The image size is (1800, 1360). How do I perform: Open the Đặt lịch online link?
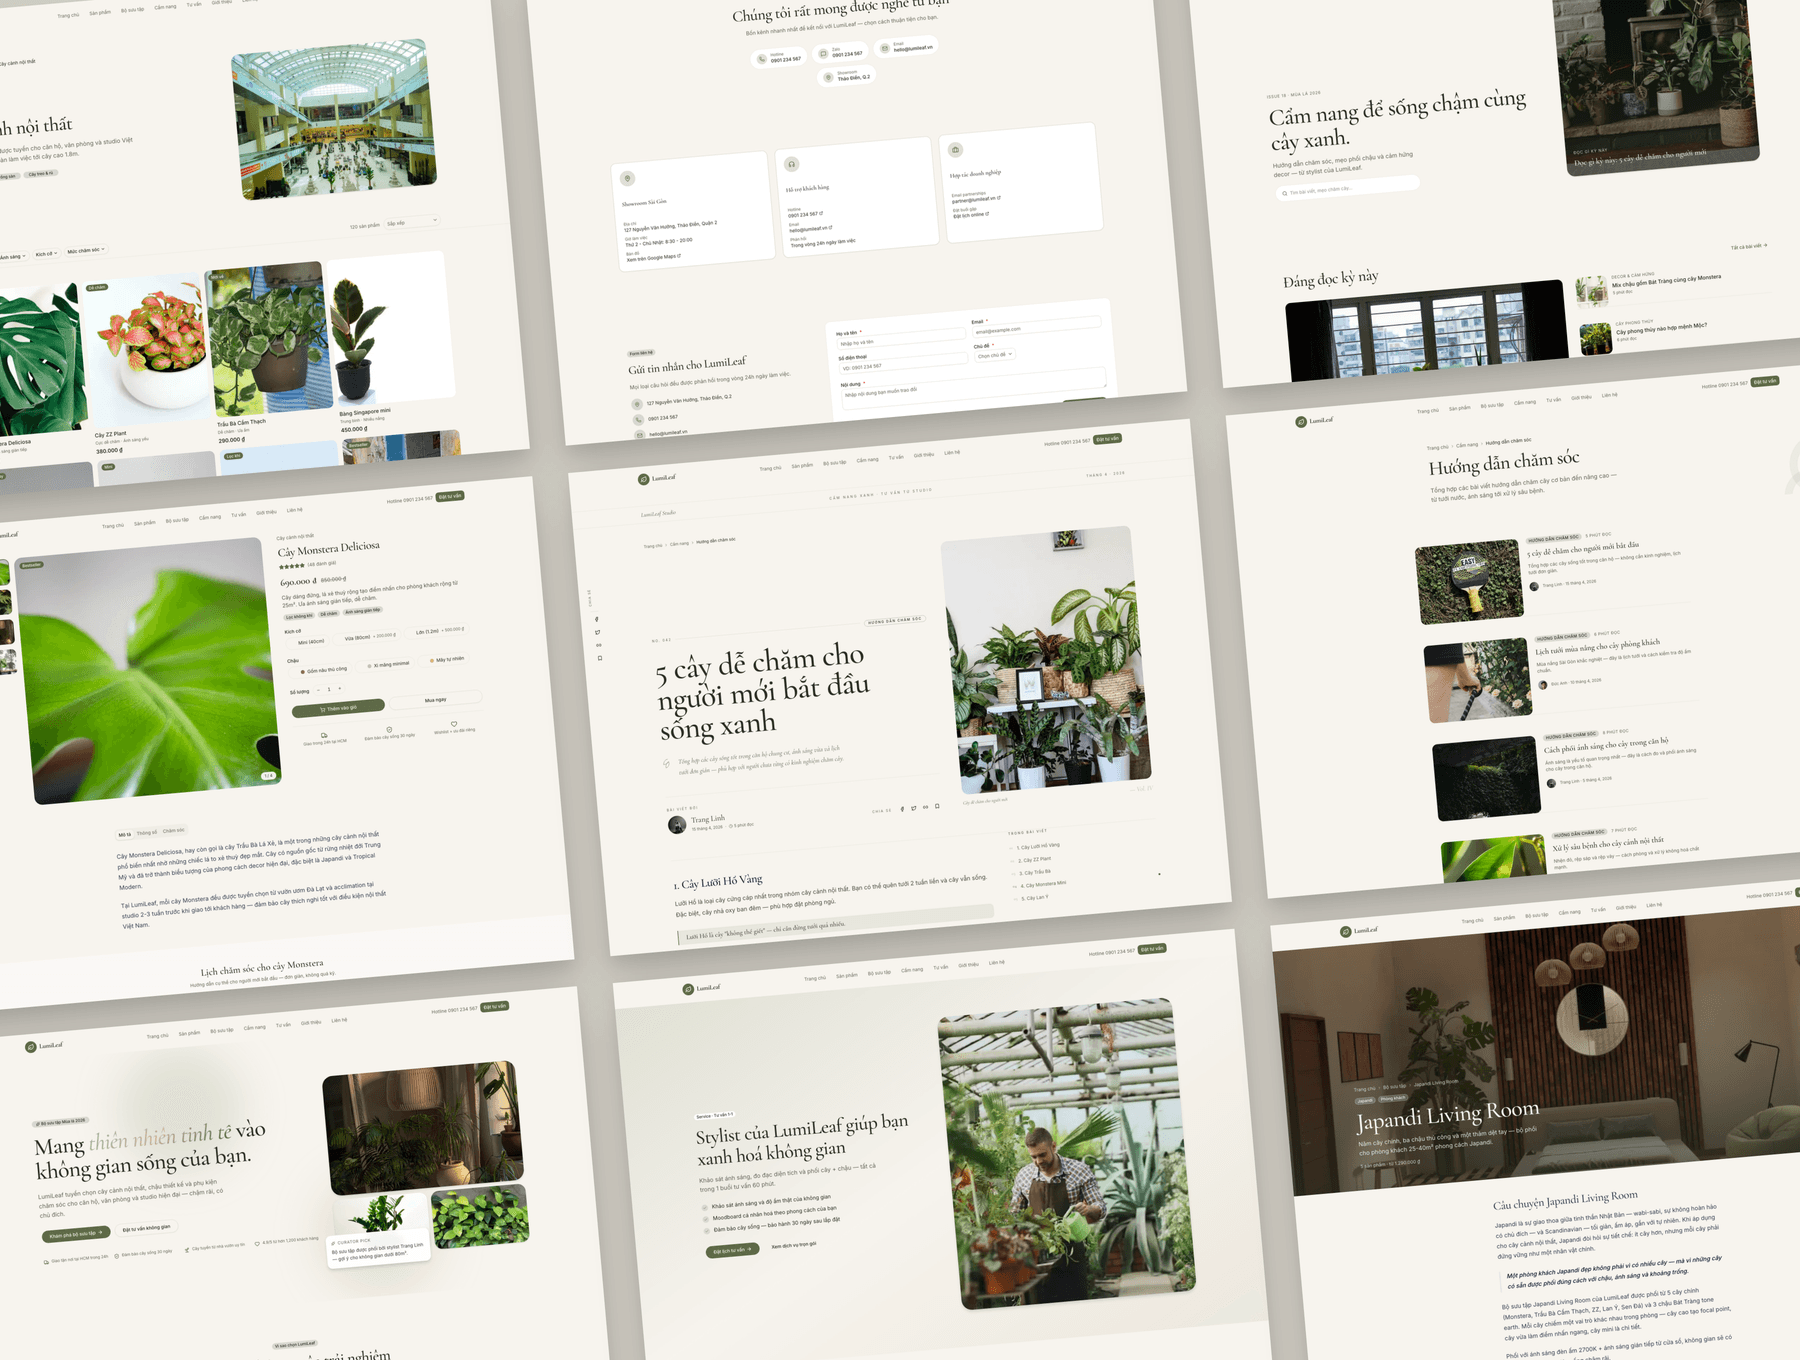pos(971,215)
